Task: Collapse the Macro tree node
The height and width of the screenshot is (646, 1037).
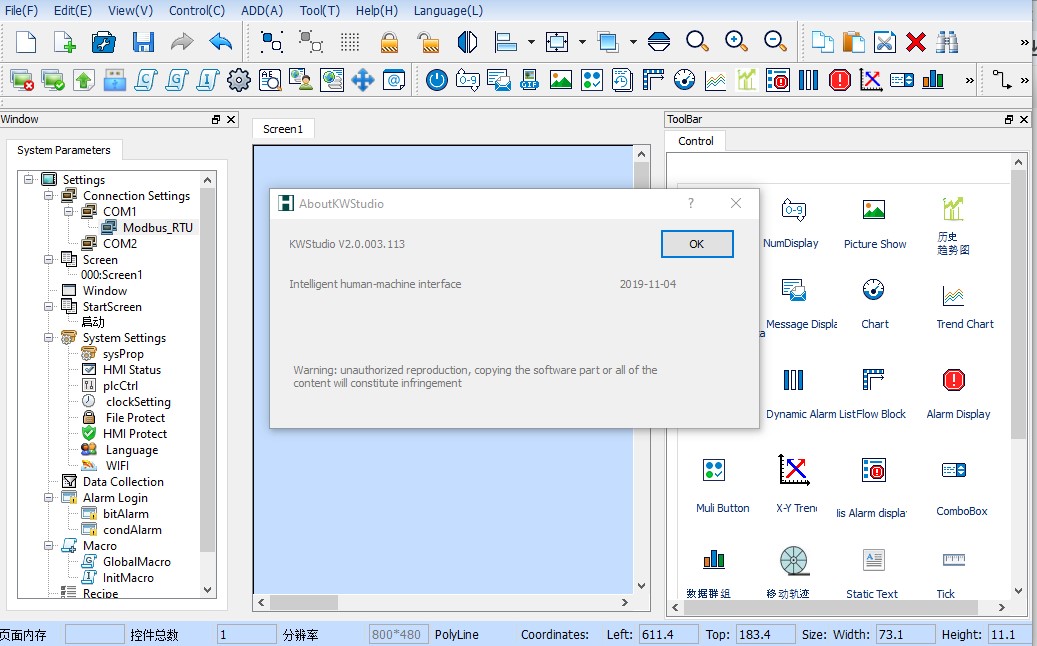Action: [x=48, y=545]
